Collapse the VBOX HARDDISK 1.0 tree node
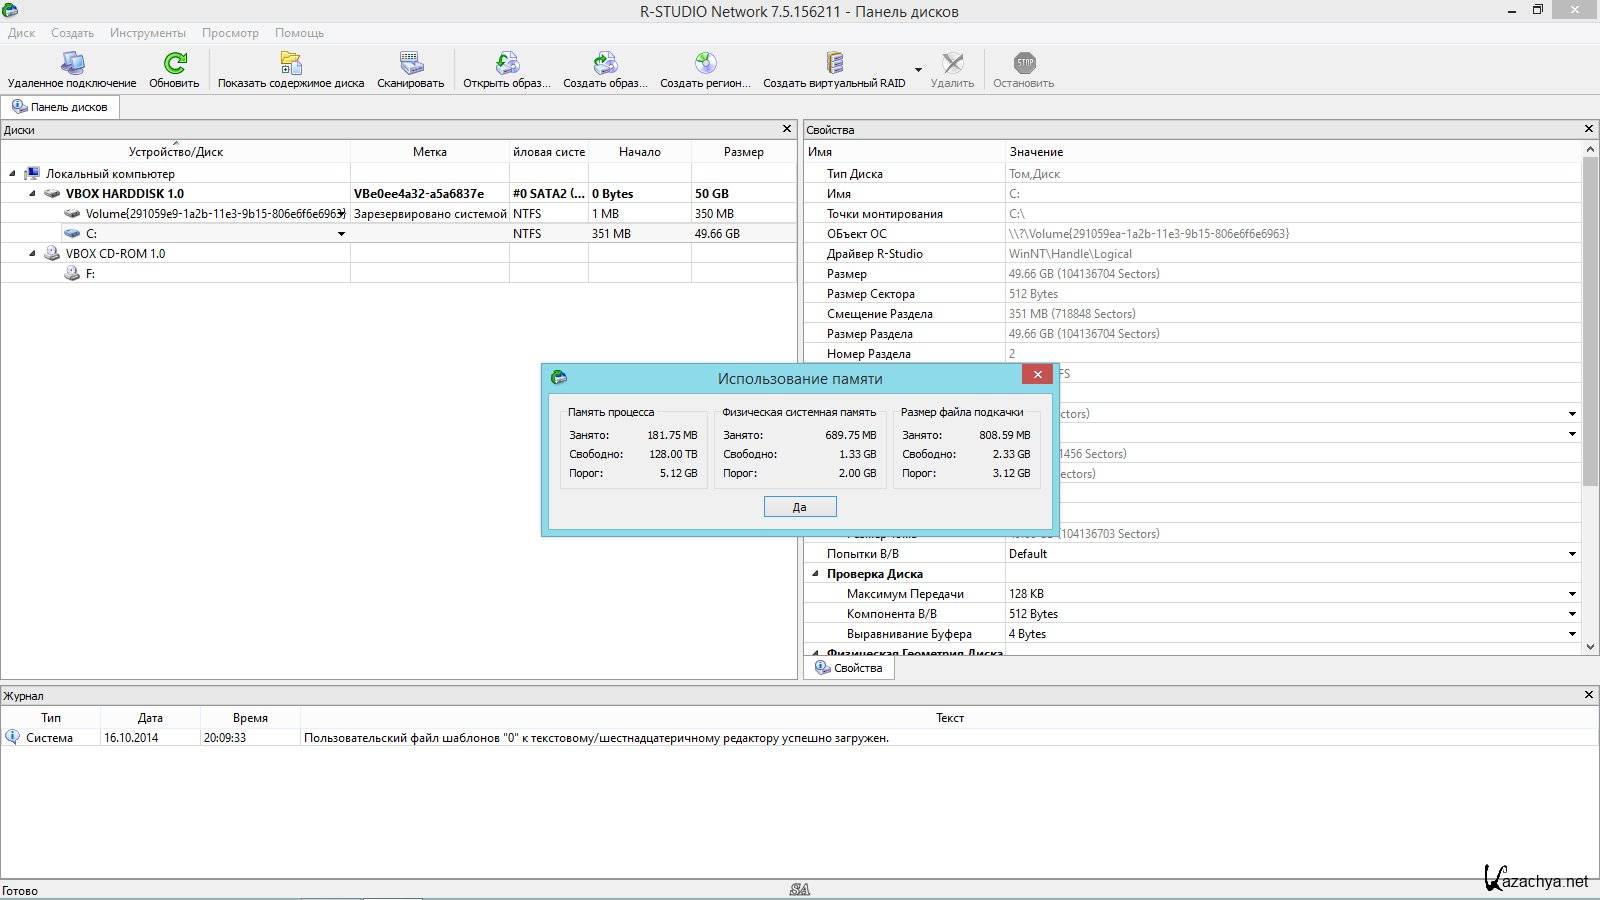 coord(32,194)
